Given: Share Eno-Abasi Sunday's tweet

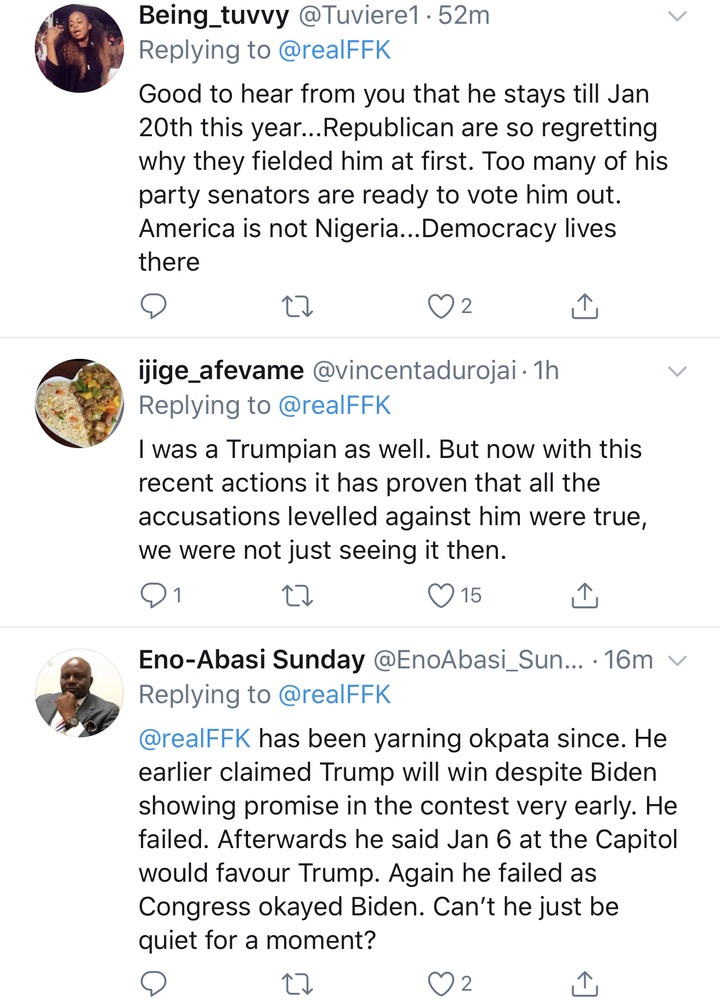Looking at the screenshot, I should (x=584, y=983).
